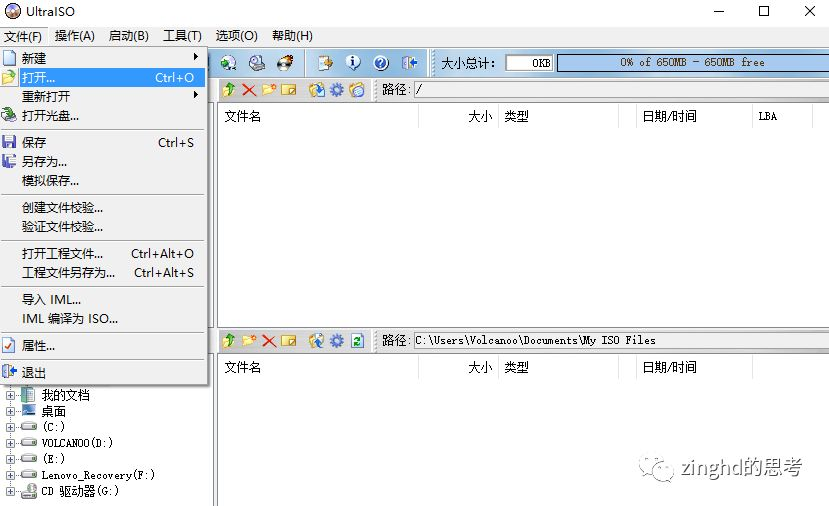Screen dimensions: 829x506
Task: Sort image pane by 大小 column
Action: pos(458,116)
